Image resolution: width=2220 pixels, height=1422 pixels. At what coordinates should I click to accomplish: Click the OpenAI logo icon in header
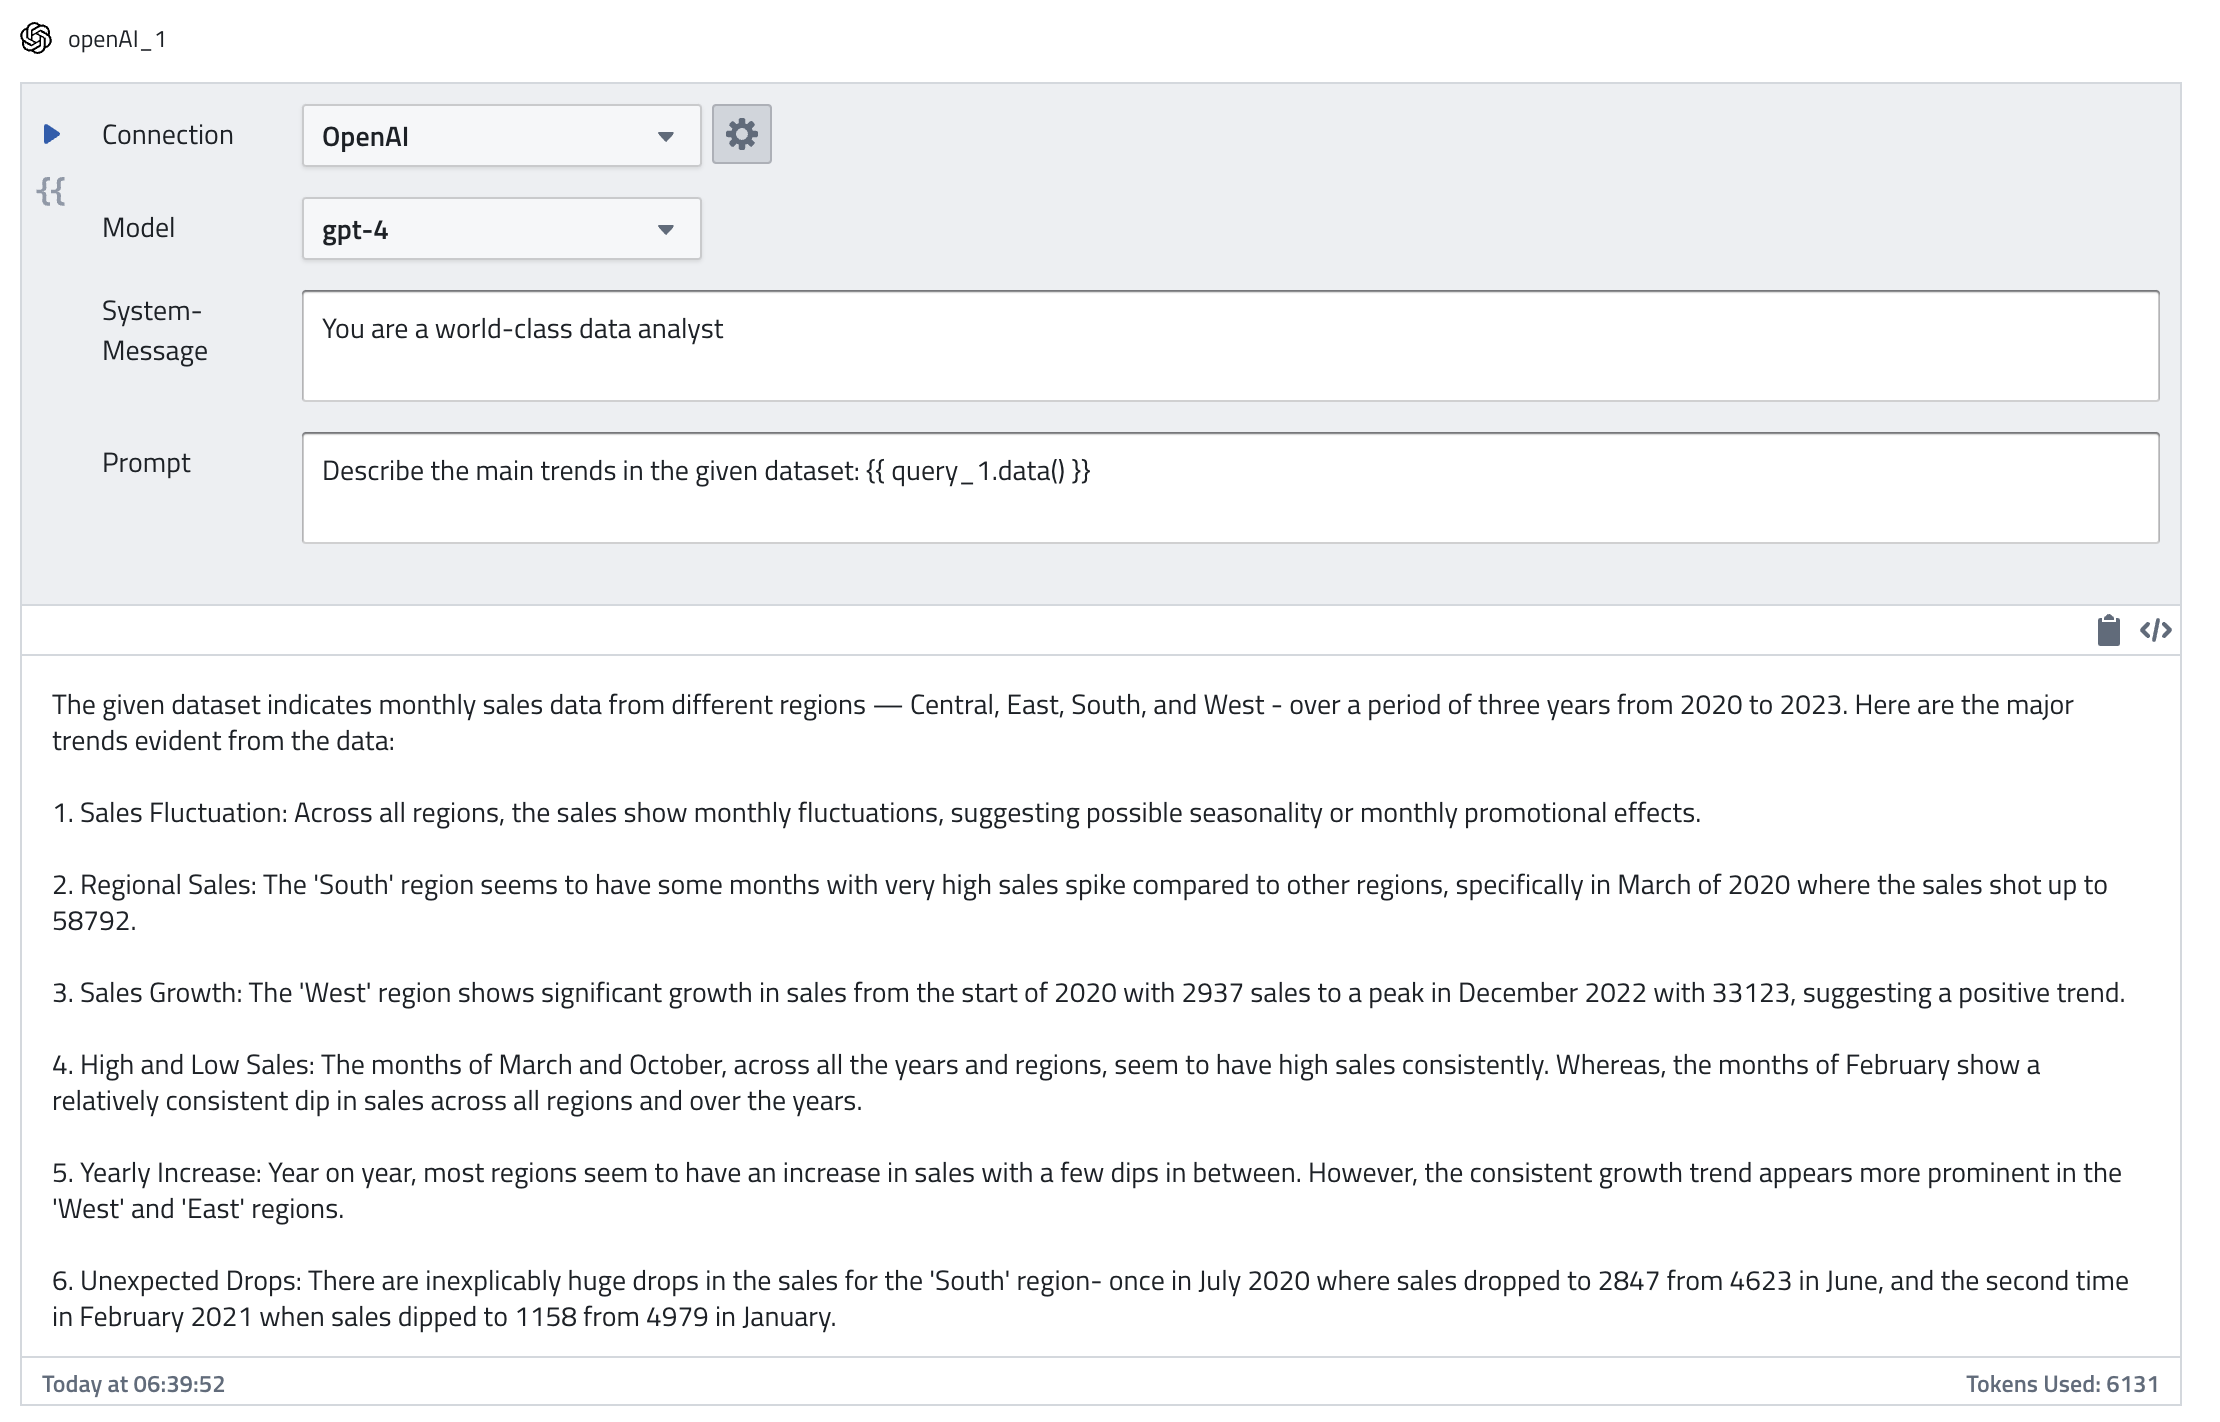(x=36, y=39)
